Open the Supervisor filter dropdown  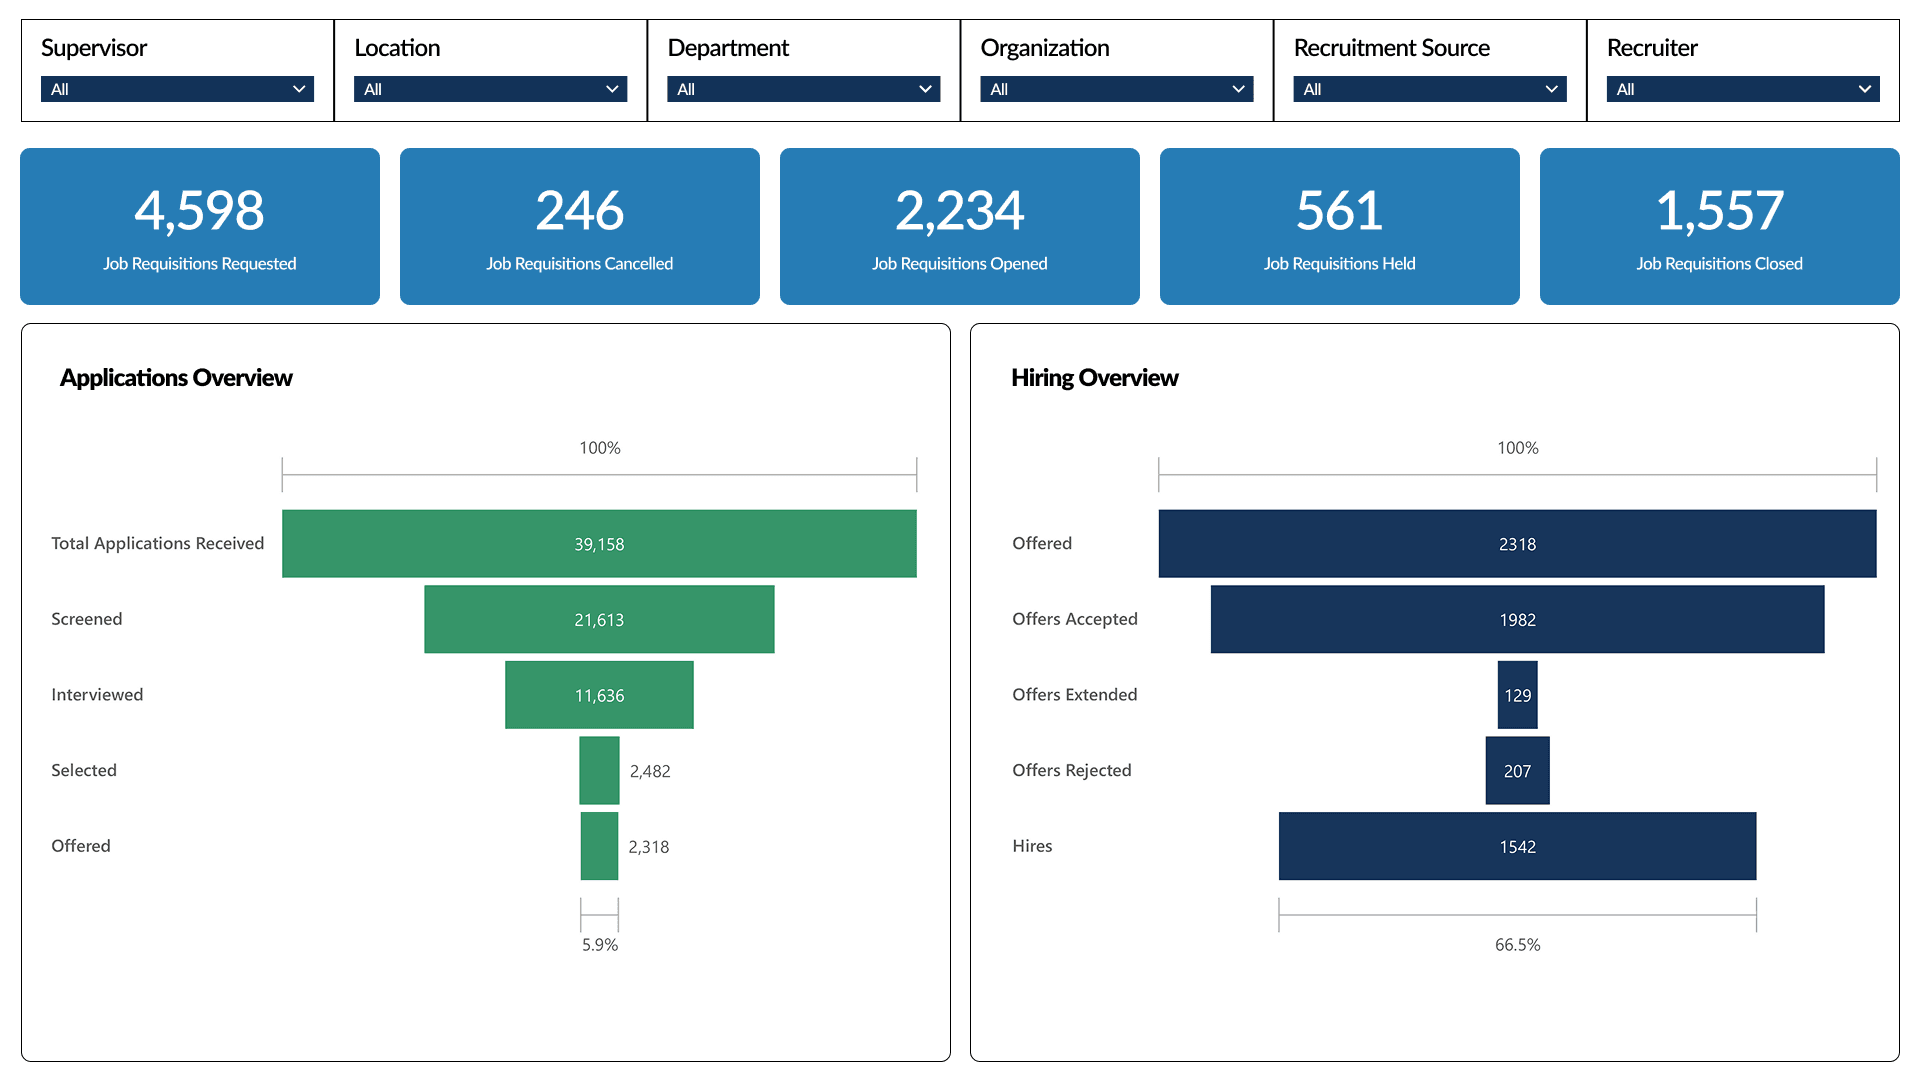pyautogui.click(x=177, y=89)
